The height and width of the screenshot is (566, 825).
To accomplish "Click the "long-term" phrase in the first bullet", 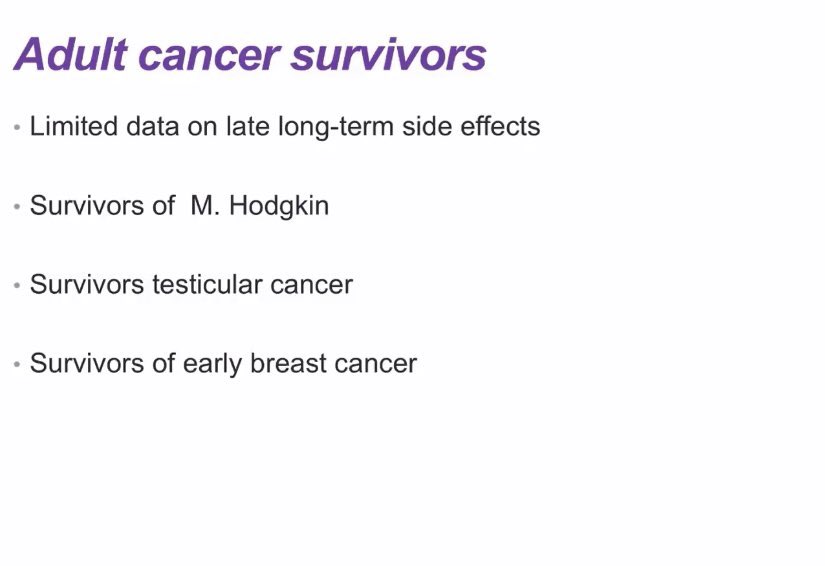I will [x=336, y=127].
